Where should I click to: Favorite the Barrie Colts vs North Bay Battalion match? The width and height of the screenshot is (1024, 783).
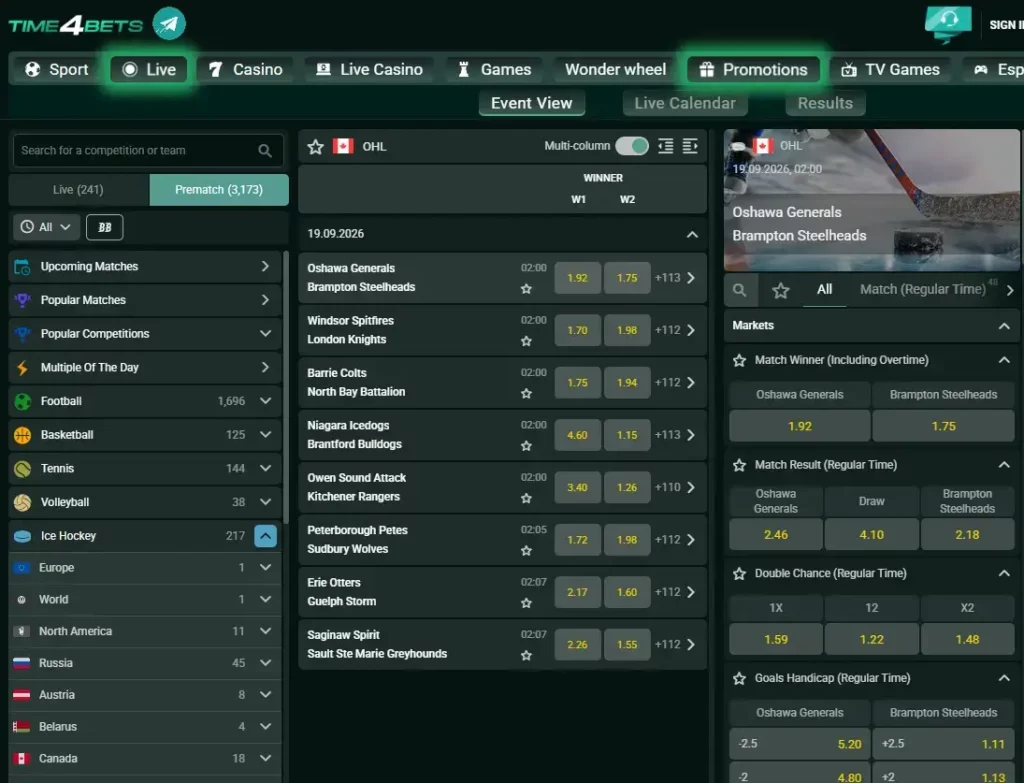click(526, 393)
